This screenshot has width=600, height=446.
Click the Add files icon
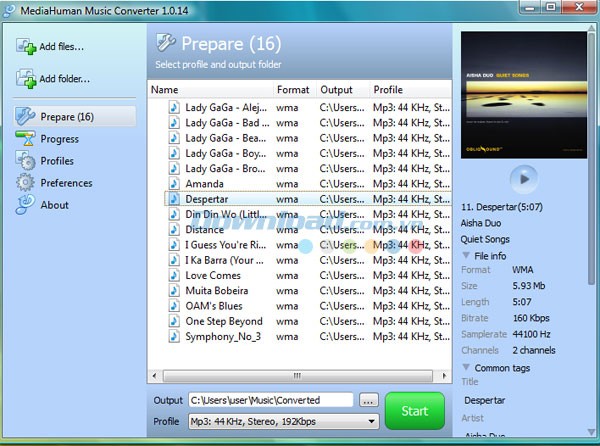pyautogui.click(x=26, y=46)
